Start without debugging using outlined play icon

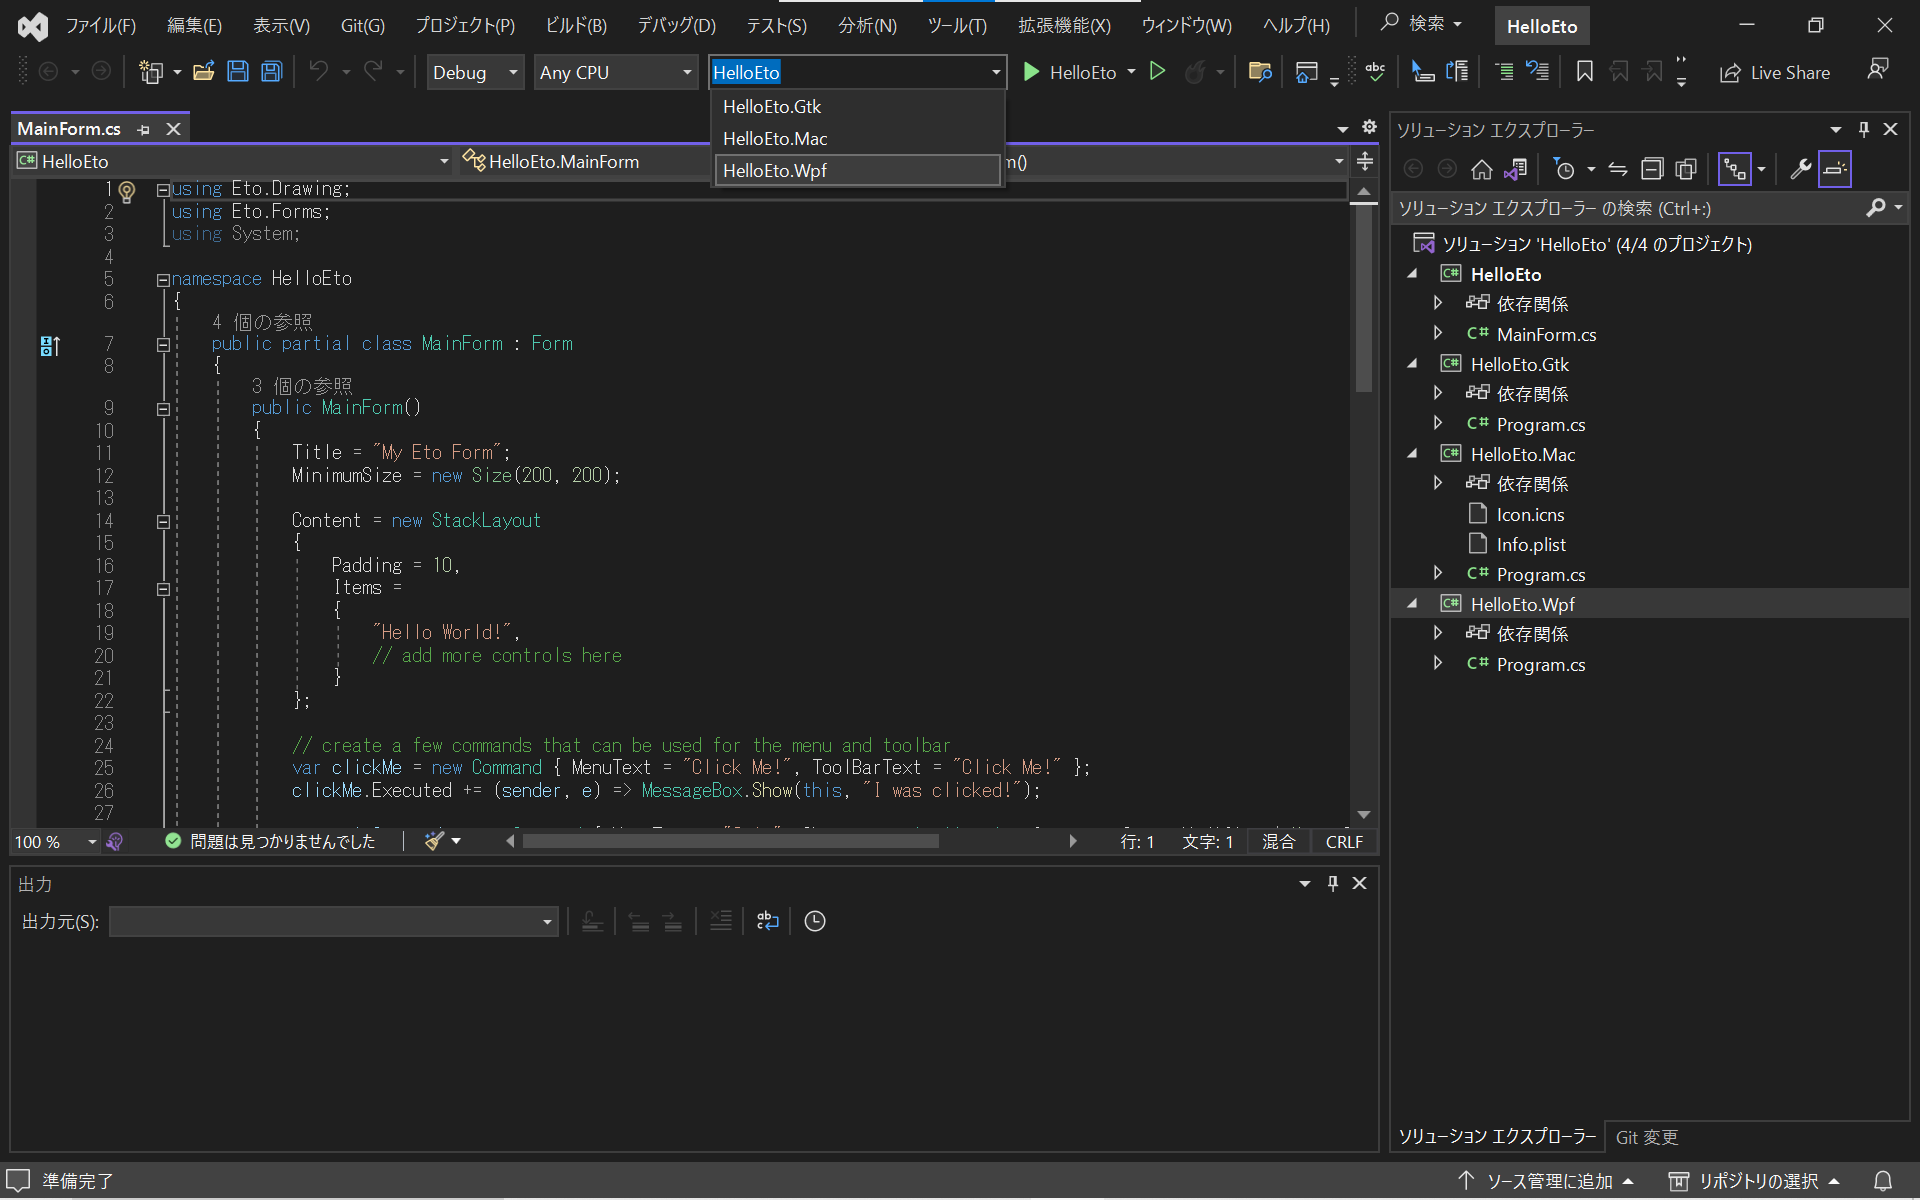pos(1157,72)
